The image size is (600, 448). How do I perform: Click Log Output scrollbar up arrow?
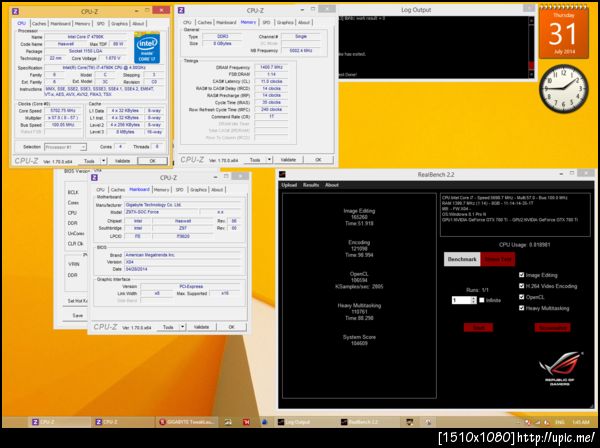(x=531, y=20)
